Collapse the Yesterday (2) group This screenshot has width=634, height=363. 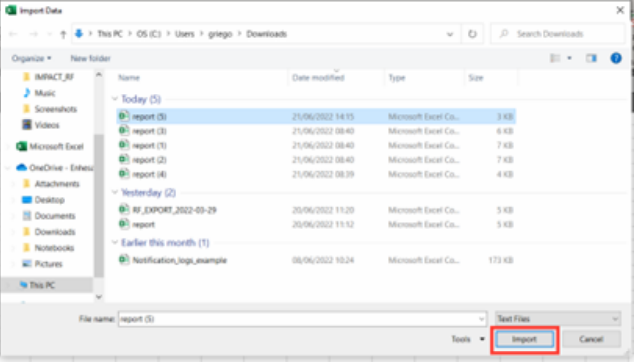(115, 192)
